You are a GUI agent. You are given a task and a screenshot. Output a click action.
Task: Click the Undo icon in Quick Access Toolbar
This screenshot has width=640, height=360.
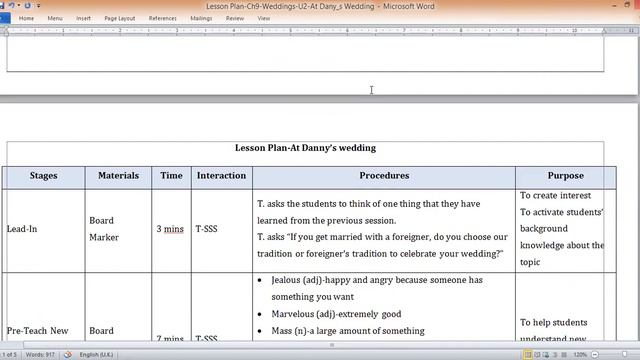pos(11,5)
